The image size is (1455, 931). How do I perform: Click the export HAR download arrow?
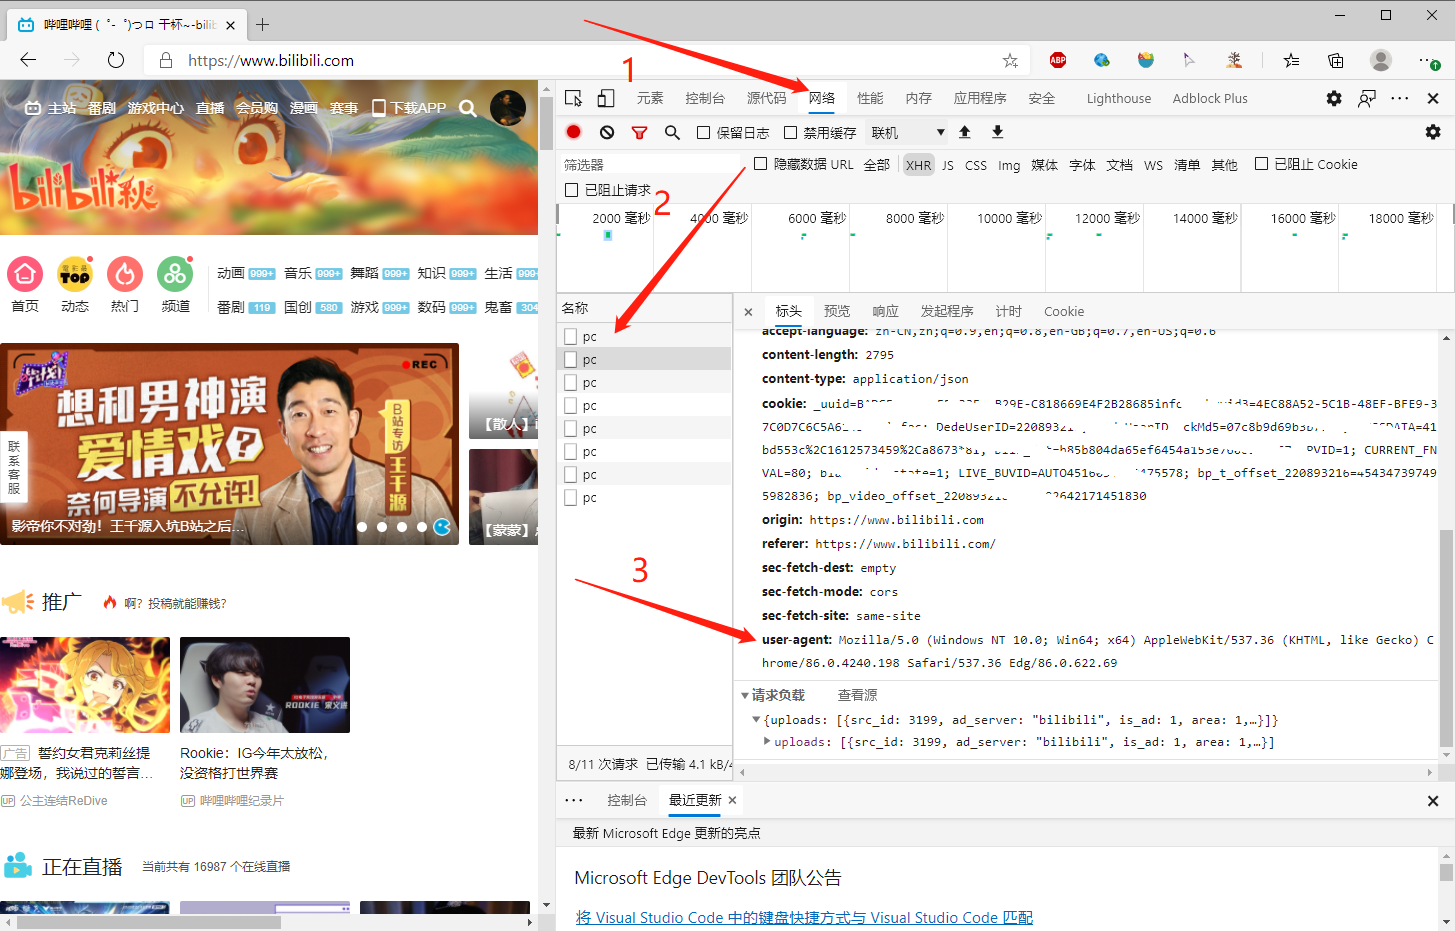997,132
